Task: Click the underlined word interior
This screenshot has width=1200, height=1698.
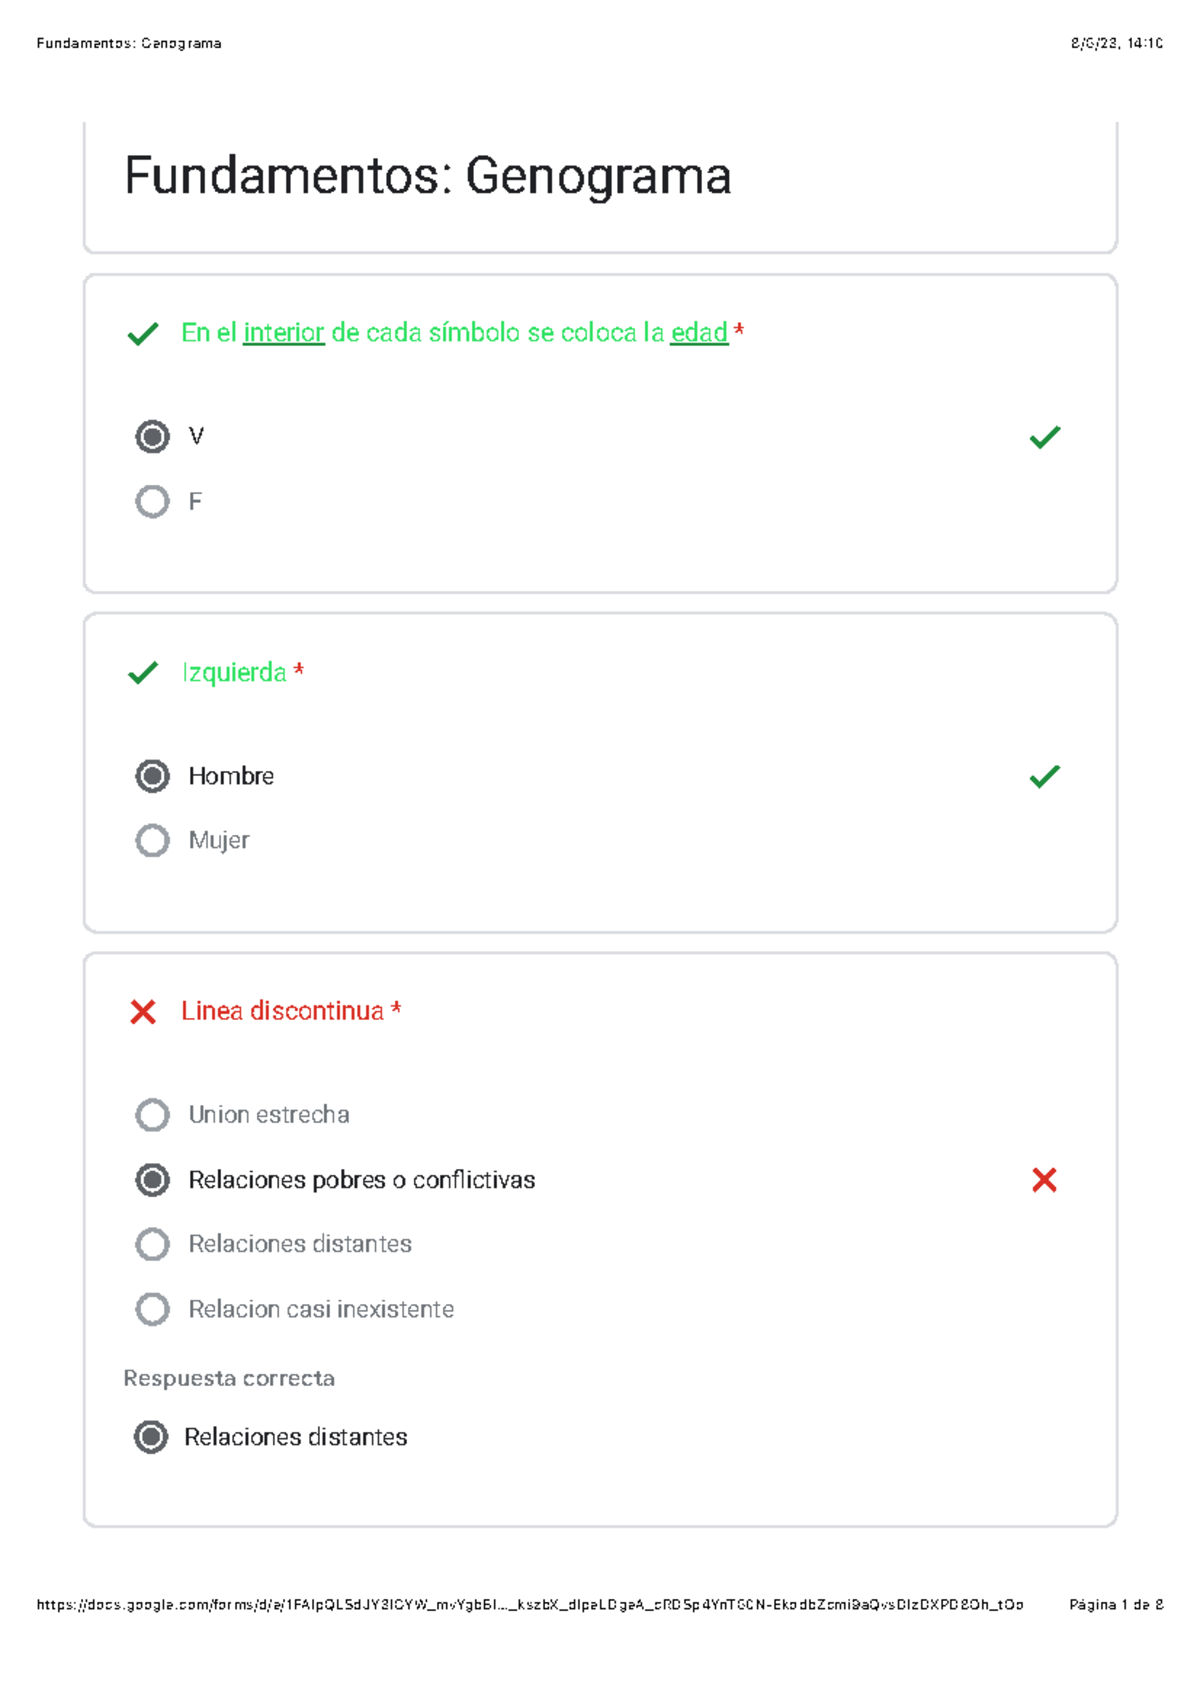Action: pyautogui.click(x=284, y=333)
